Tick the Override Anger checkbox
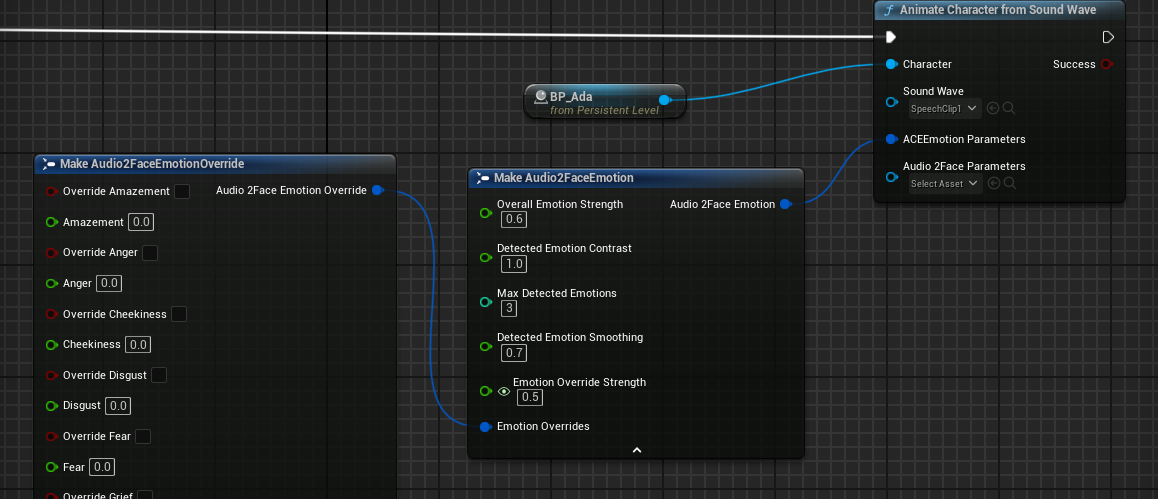This screenshot has width=1158, height=499. [x=150, y=253]
